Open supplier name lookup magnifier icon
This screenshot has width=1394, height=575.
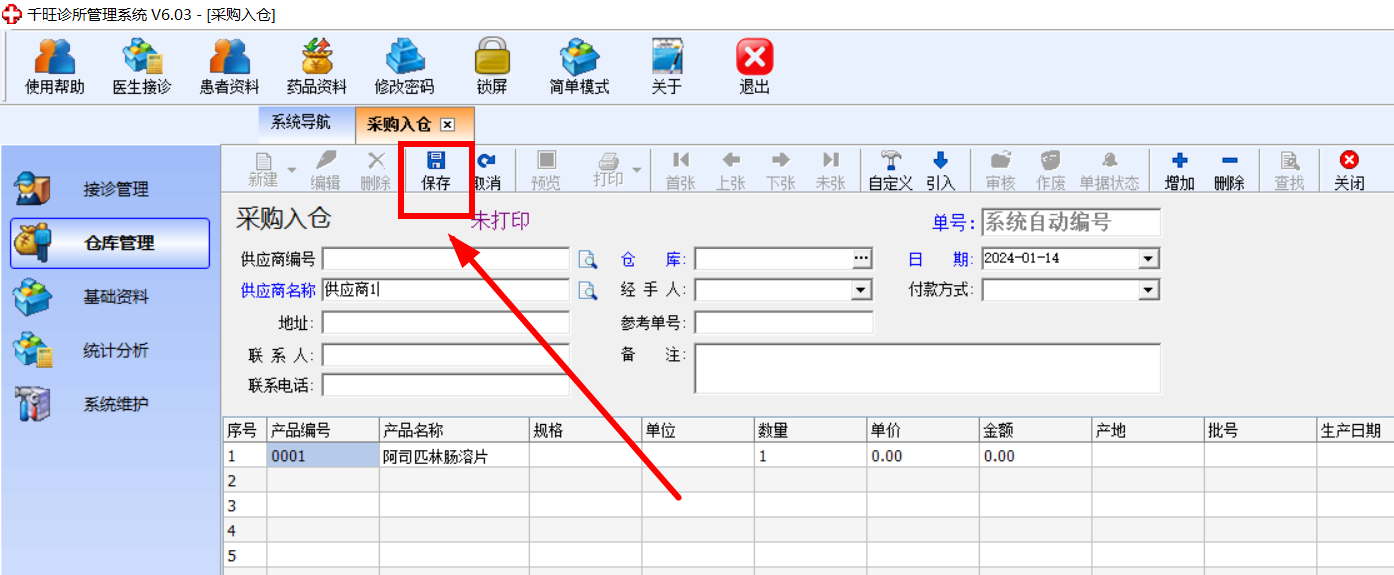point(588,291)
